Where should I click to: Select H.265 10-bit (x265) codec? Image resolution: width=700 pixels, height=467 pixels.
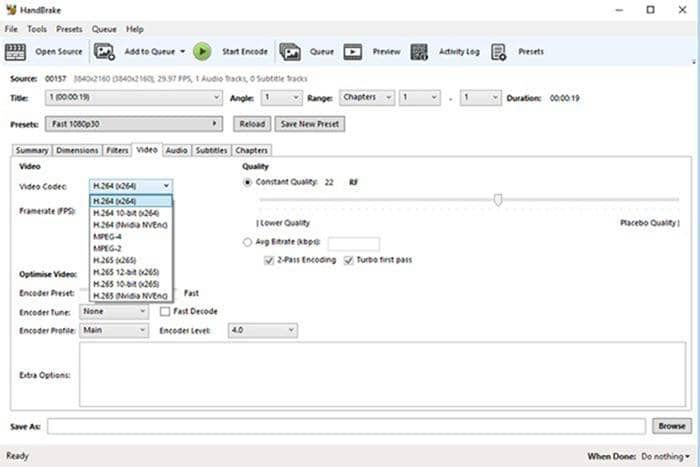coord(131,284)
